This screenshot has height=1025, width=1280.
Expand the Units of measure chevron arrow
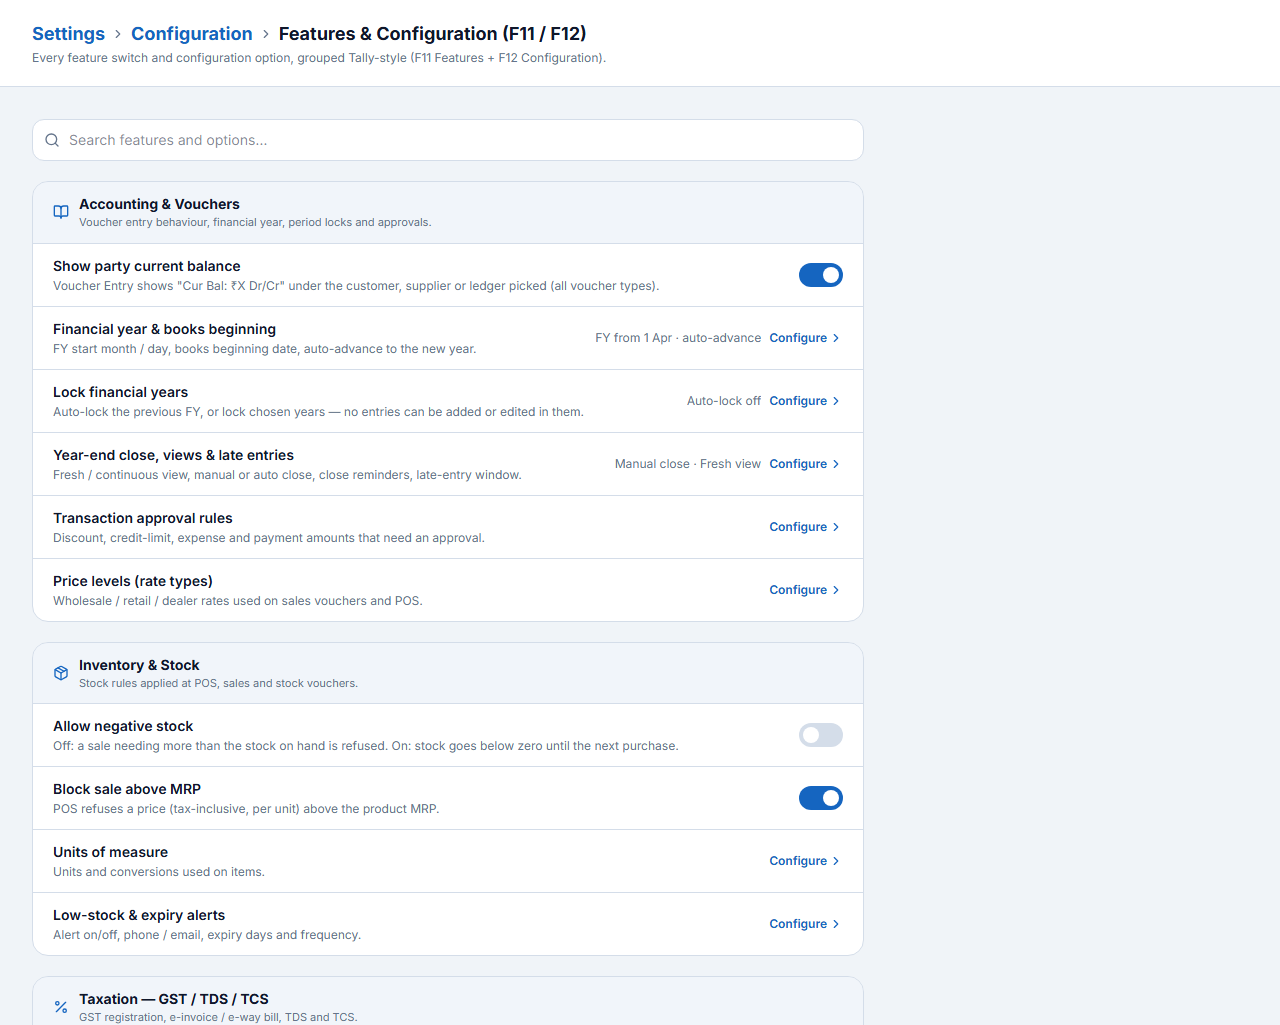(x=836, y=861)
